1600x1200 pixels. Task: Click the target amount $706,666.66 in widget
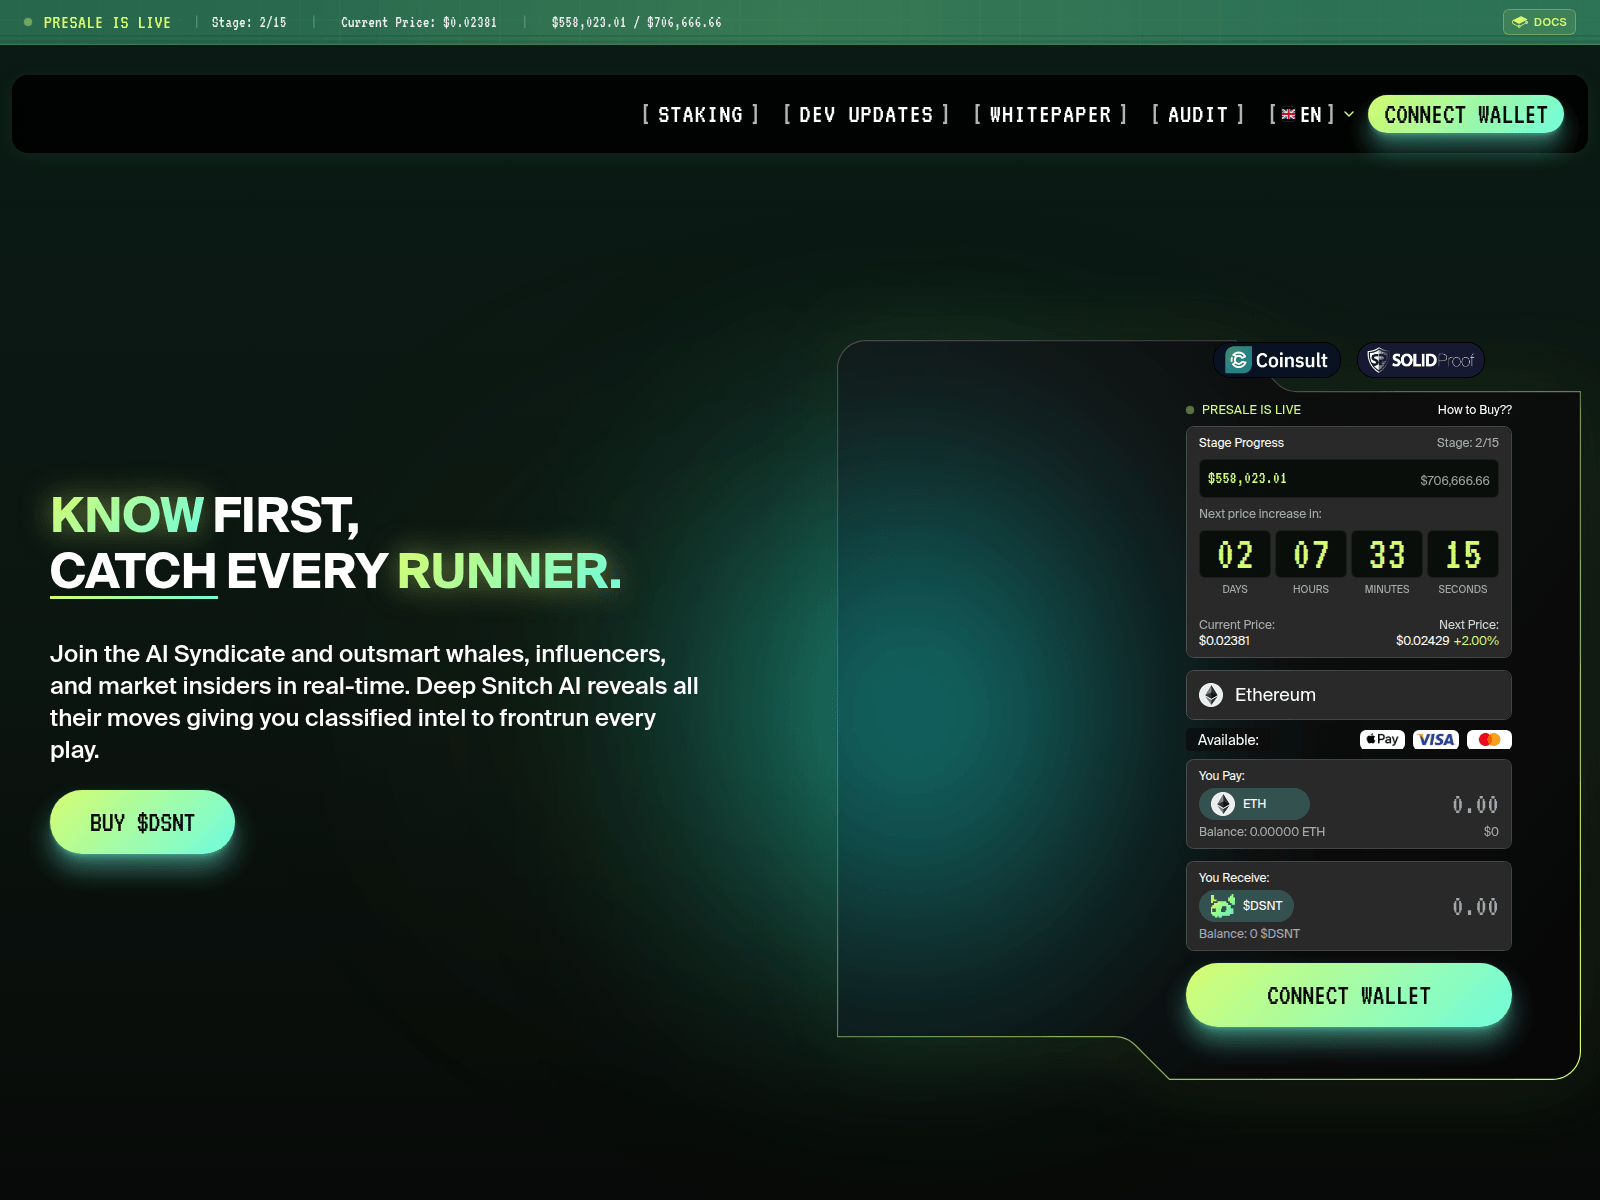point(1455,481)
